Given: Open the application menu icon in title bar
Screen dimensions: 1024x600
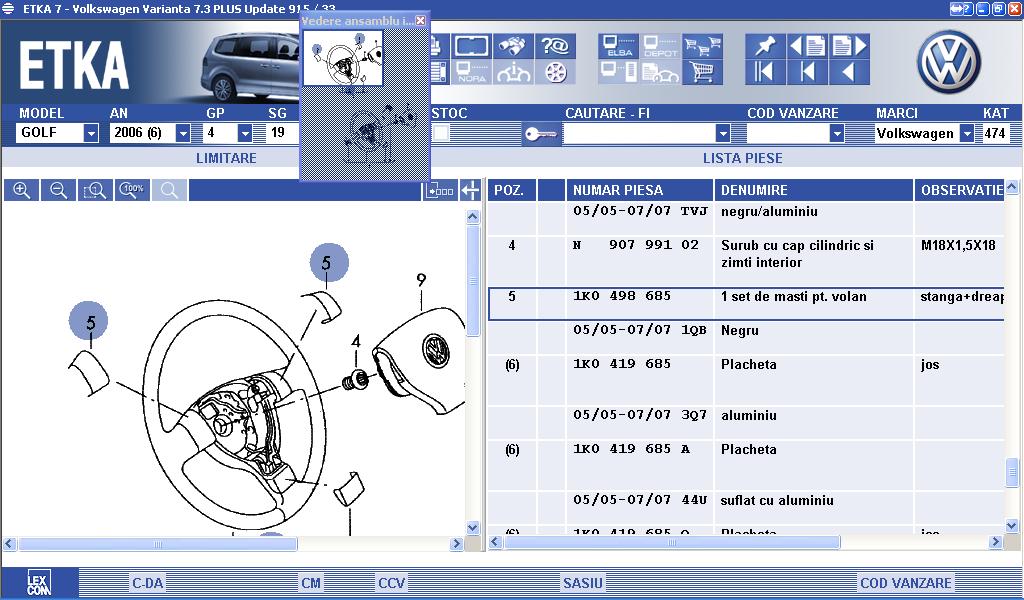Looking at the screenshot, I should pyautogui.click(x=8, y=8).
